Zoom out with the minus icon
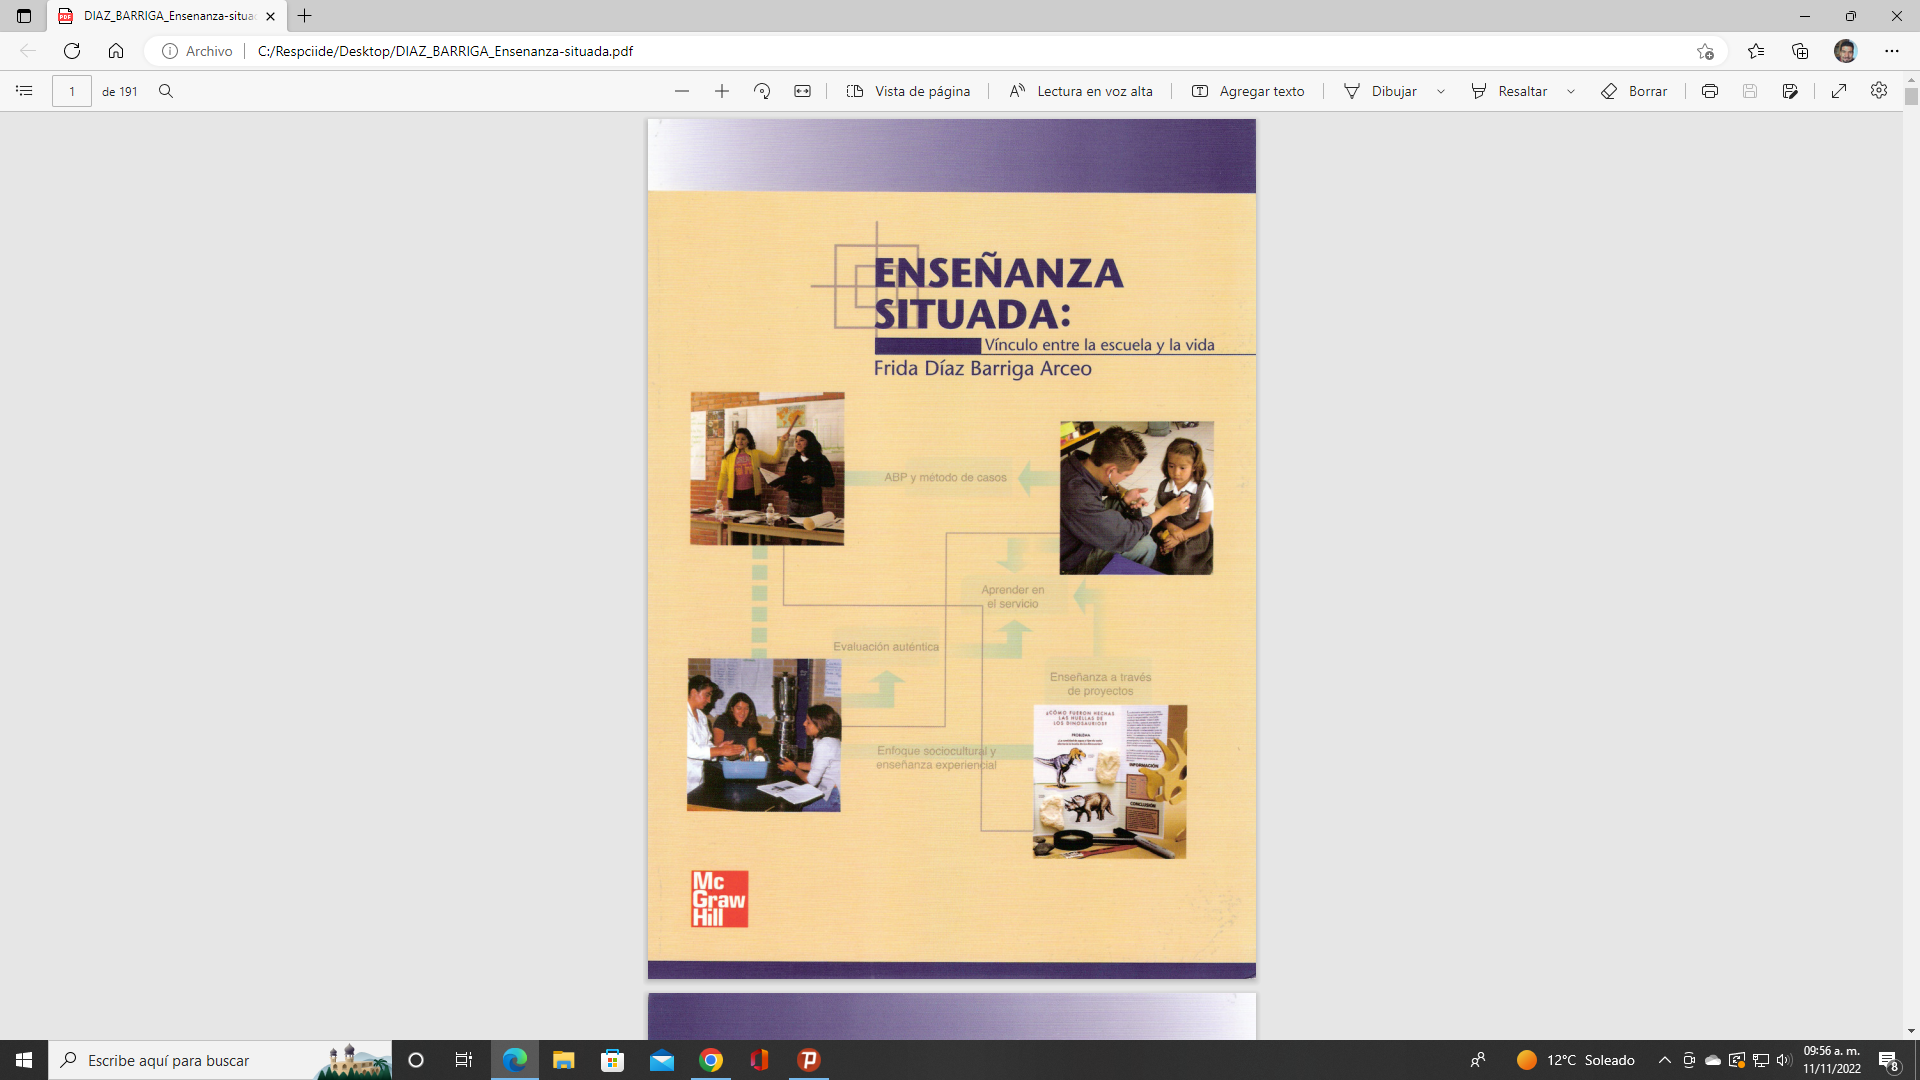 pyautogui.click(x=682, y=91)
